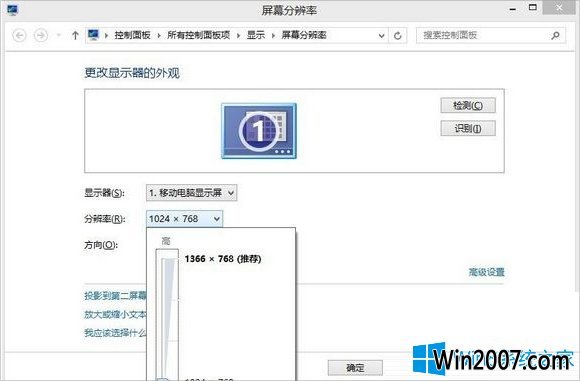Open the 显示器 display selection dropdown

(191, 193)
